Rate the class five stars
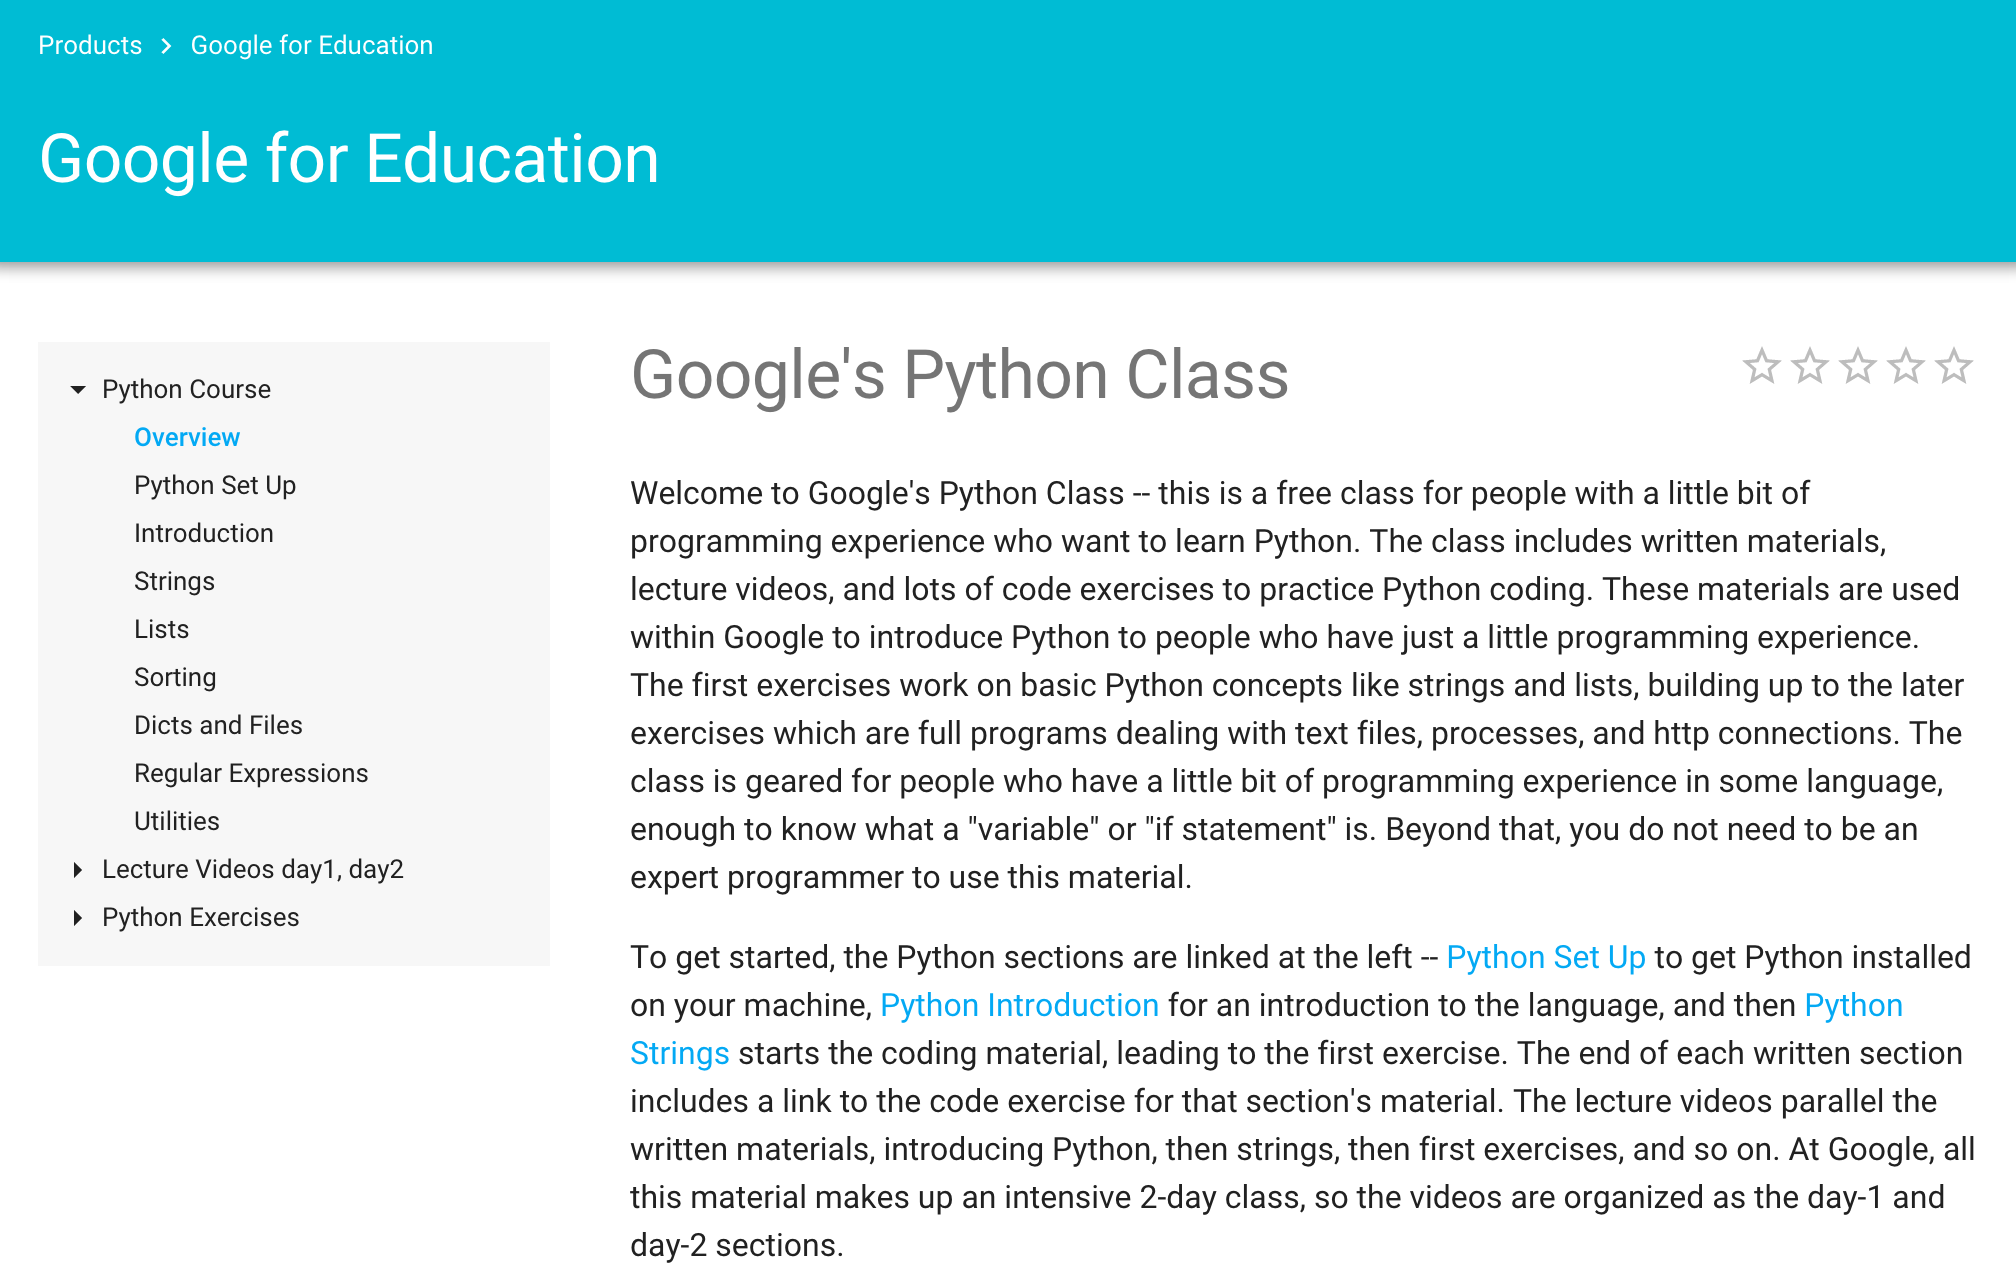Screen dimensions: 2016x1272 pyautogui.click(x=1953, y=366)
